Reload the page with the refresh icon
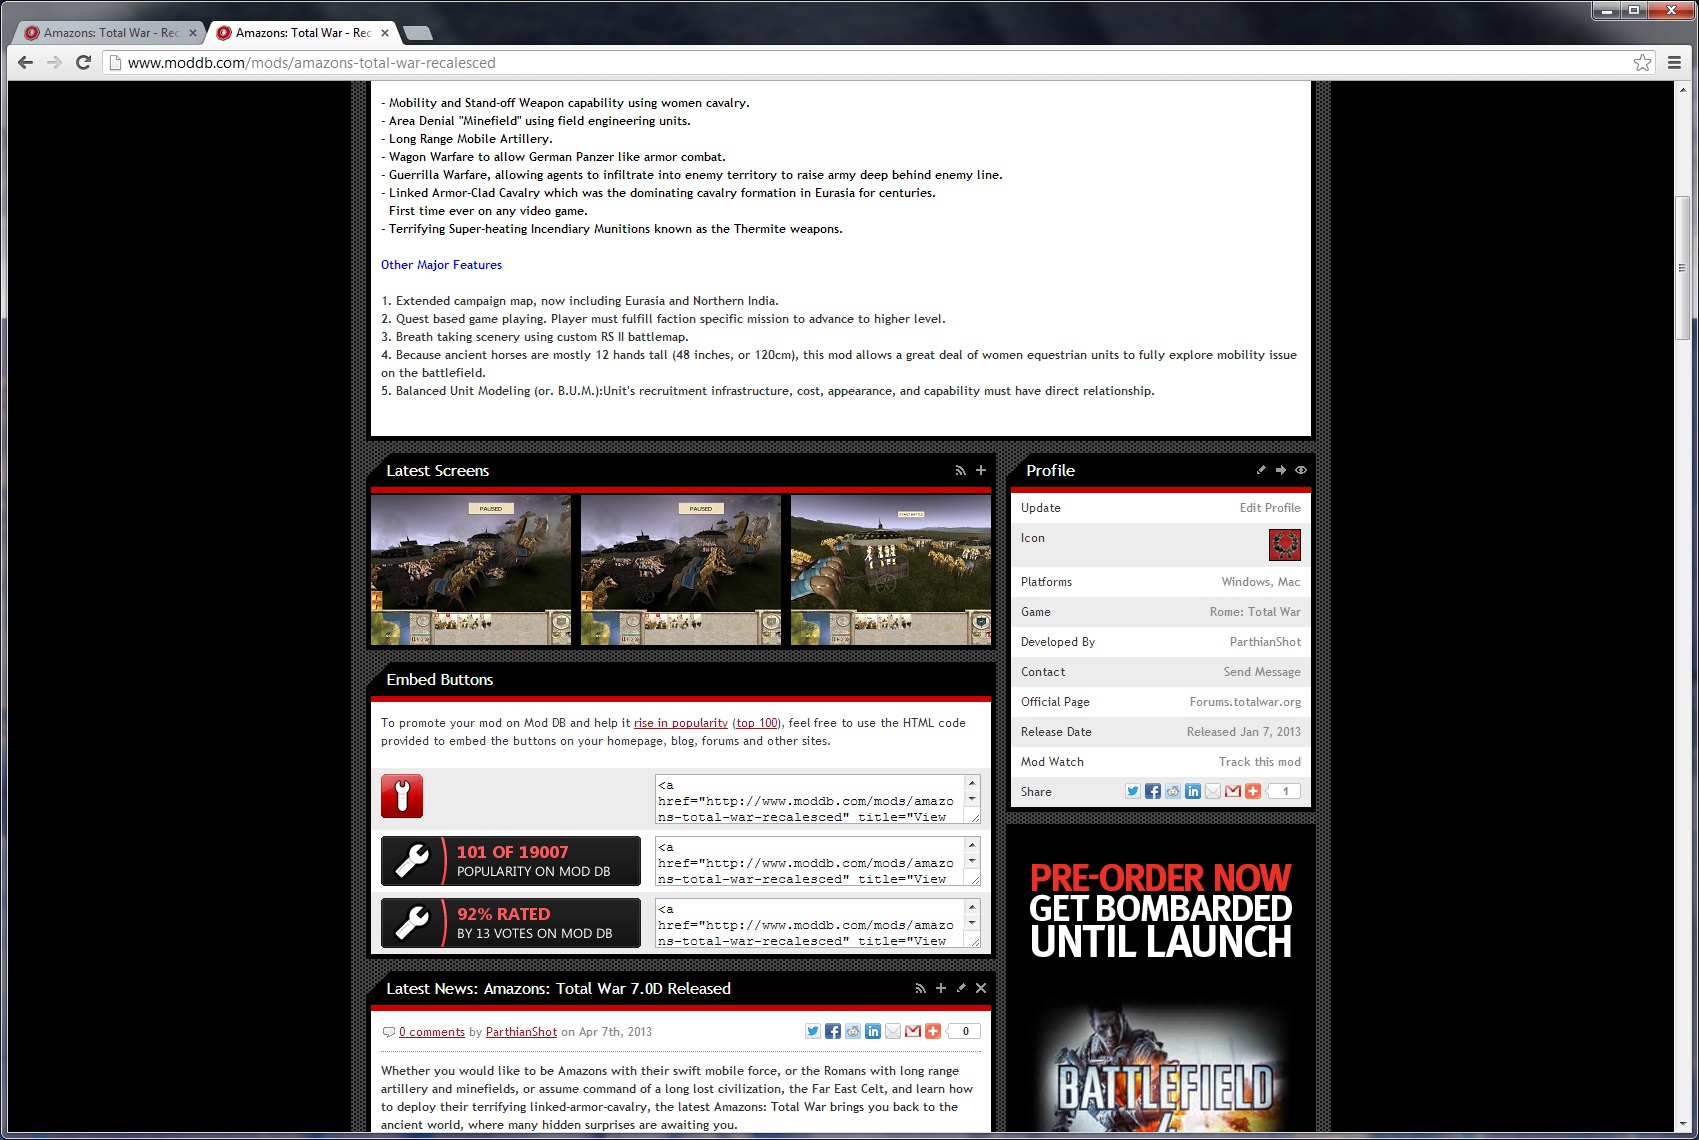Viewport: 1699px width, 1140px height. coord(84,62)
